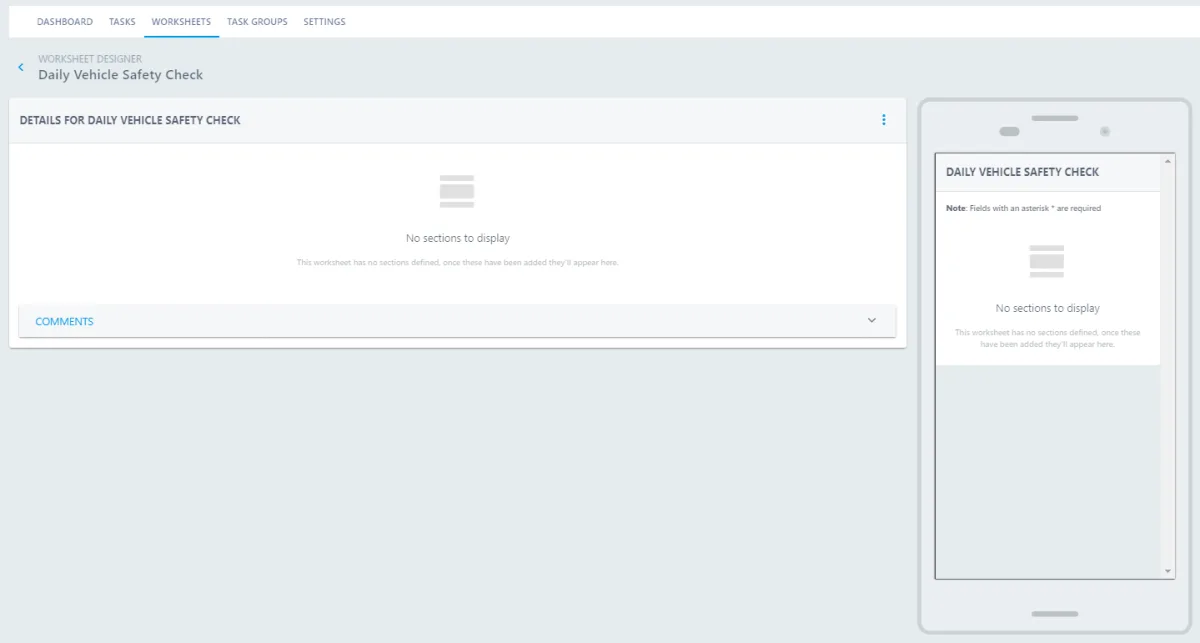The height and width of the screenshot is (643, 1200).
Task: Click the 'Fields with an asterisk' note
Action: [1023, 208]
